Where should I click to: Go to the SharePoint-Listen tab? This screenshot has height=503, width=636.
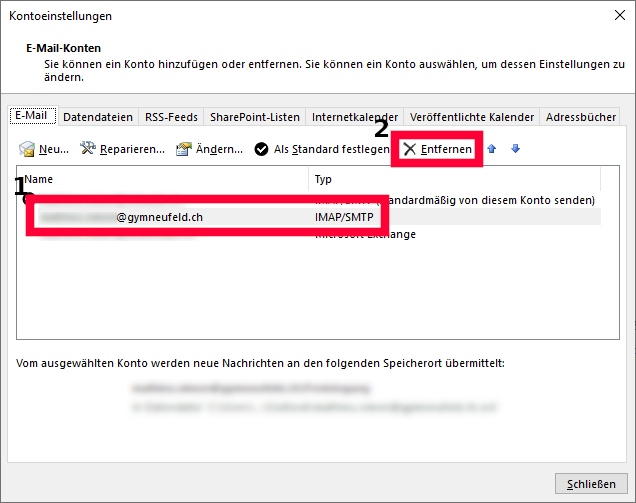tap(254, 117)
